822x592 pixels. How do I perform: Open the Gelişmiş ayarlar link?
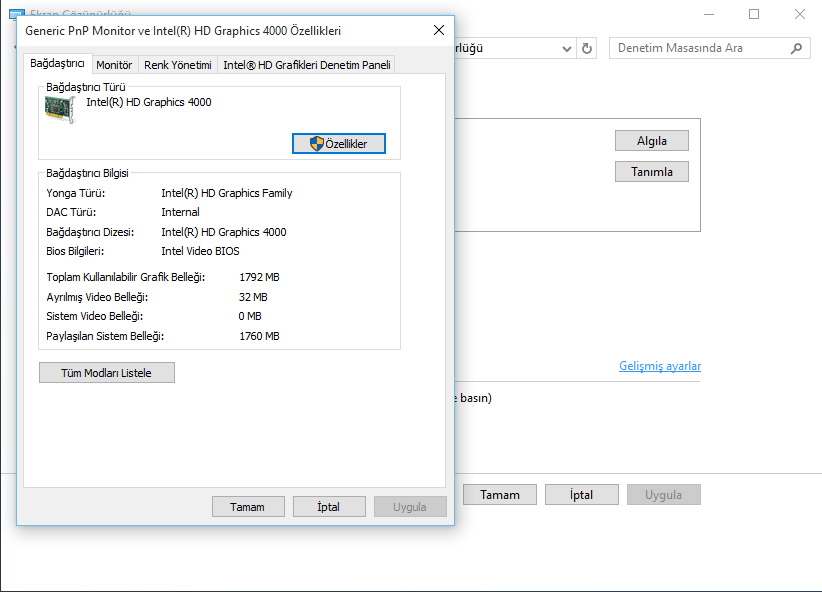pos(660,366)
